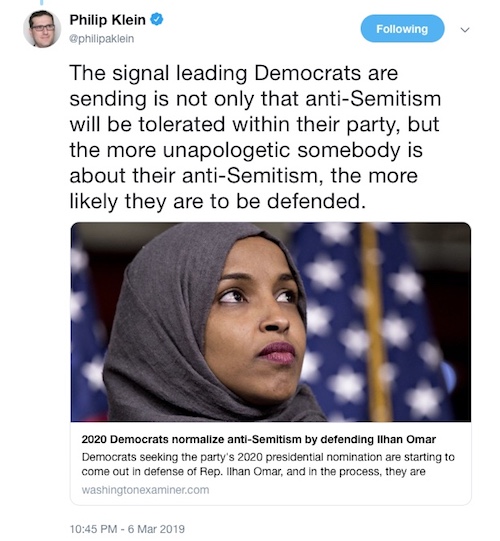Click Philip Klein's profile avatar

click(42, 29)
